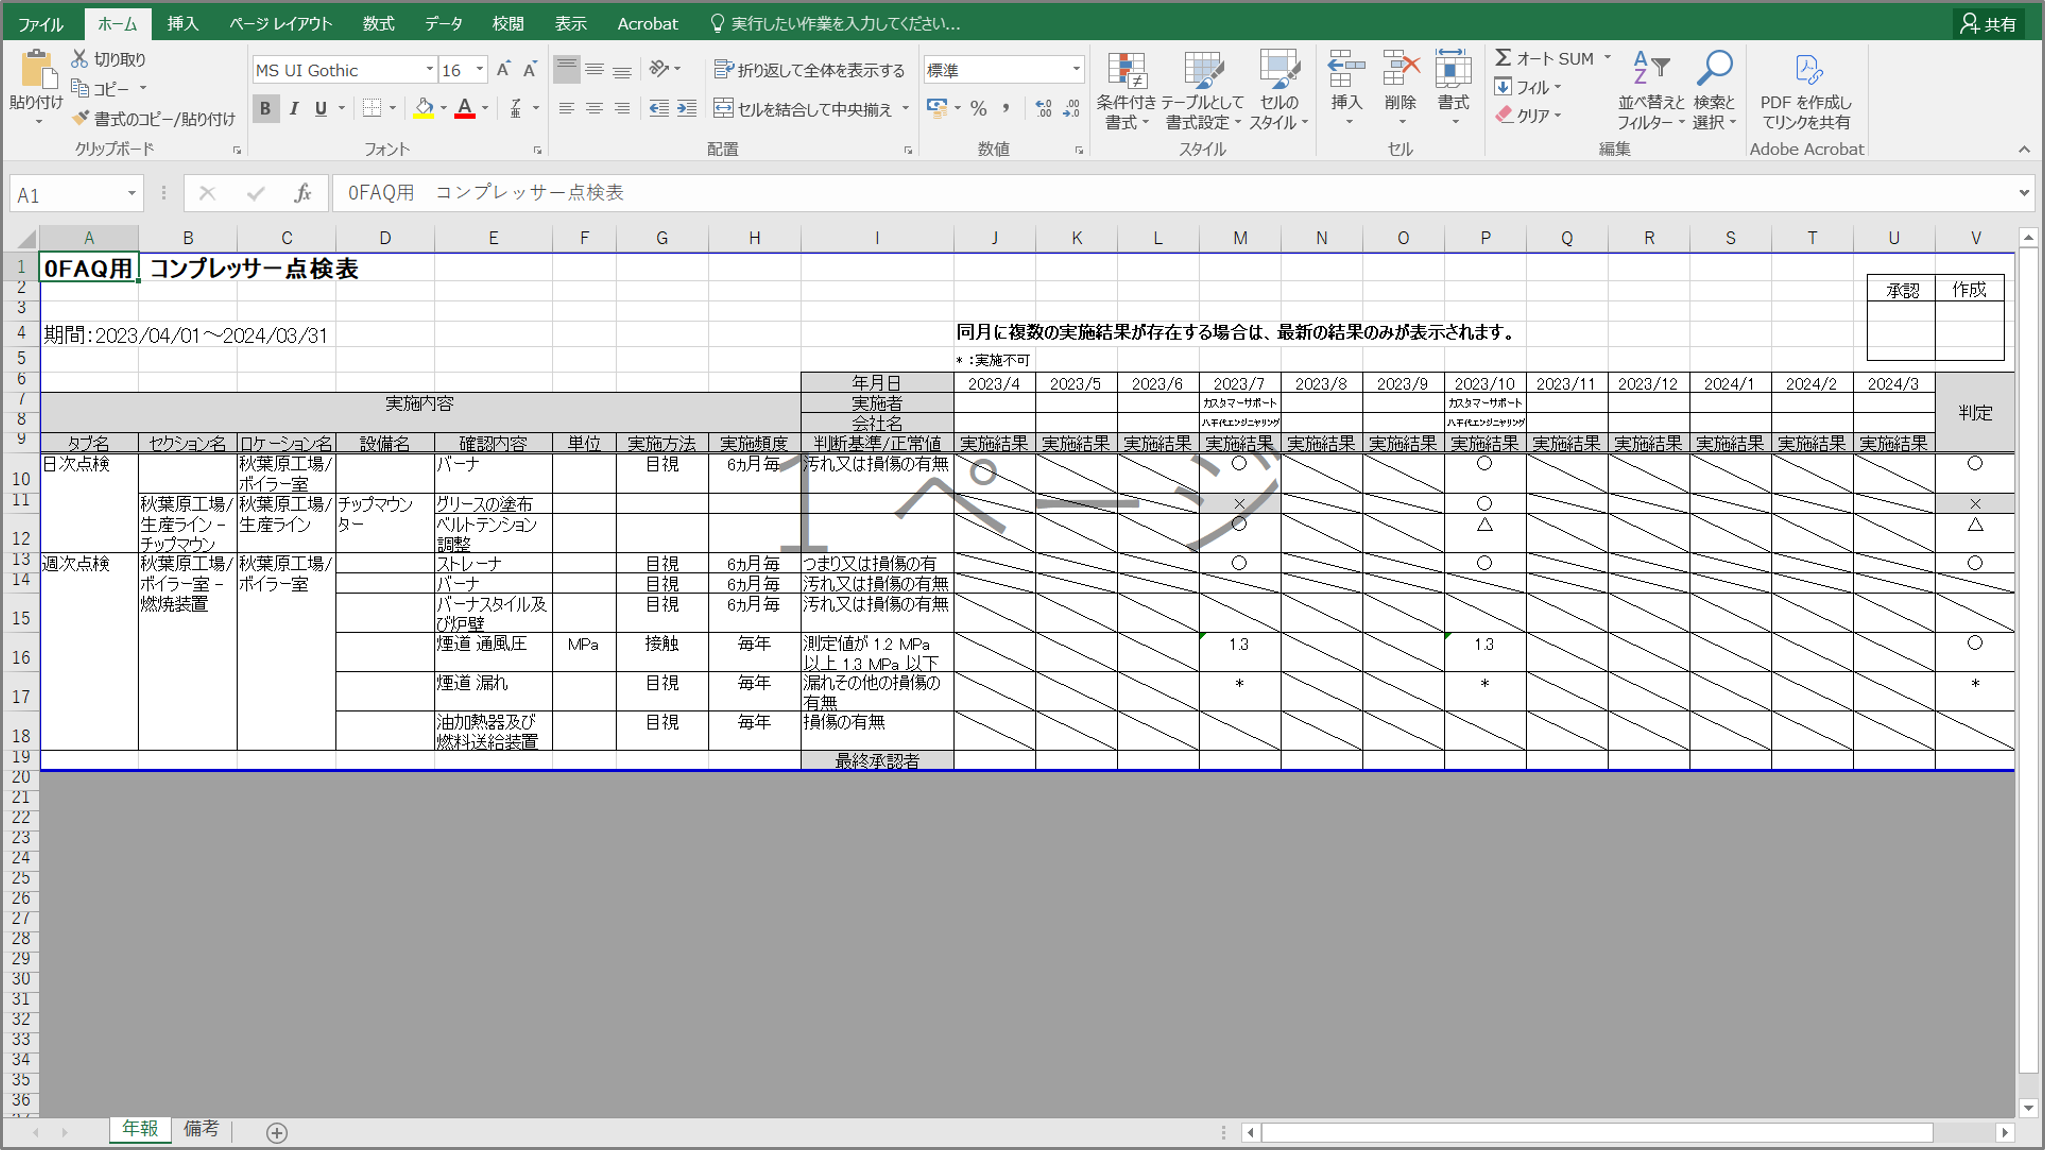Image resolution: width=2045 pixels, height=1151 pixels.
Task: Add a new sheet with plus button
Action: pyautogui.click(x=277, y=1131)
